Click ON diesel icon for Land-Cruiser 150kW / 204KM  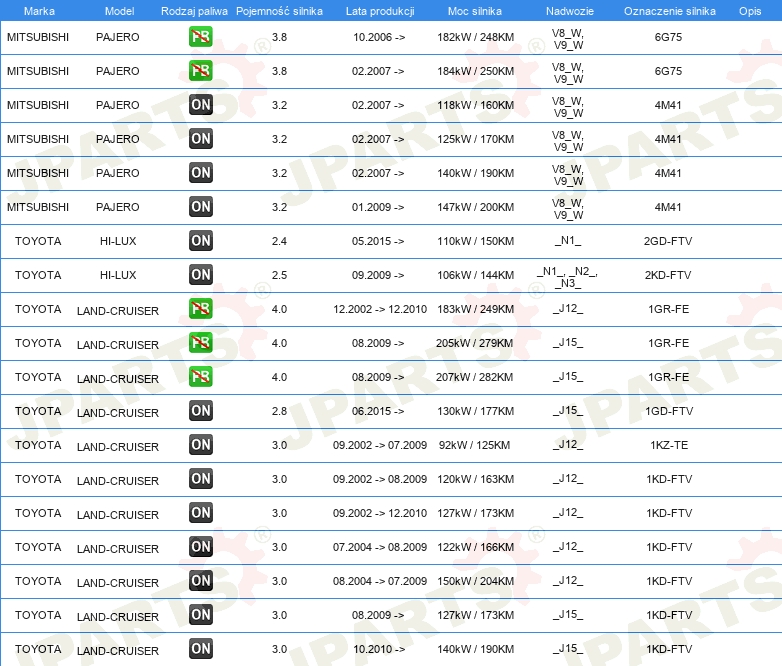pyautogui.click(x=200, y=581)
